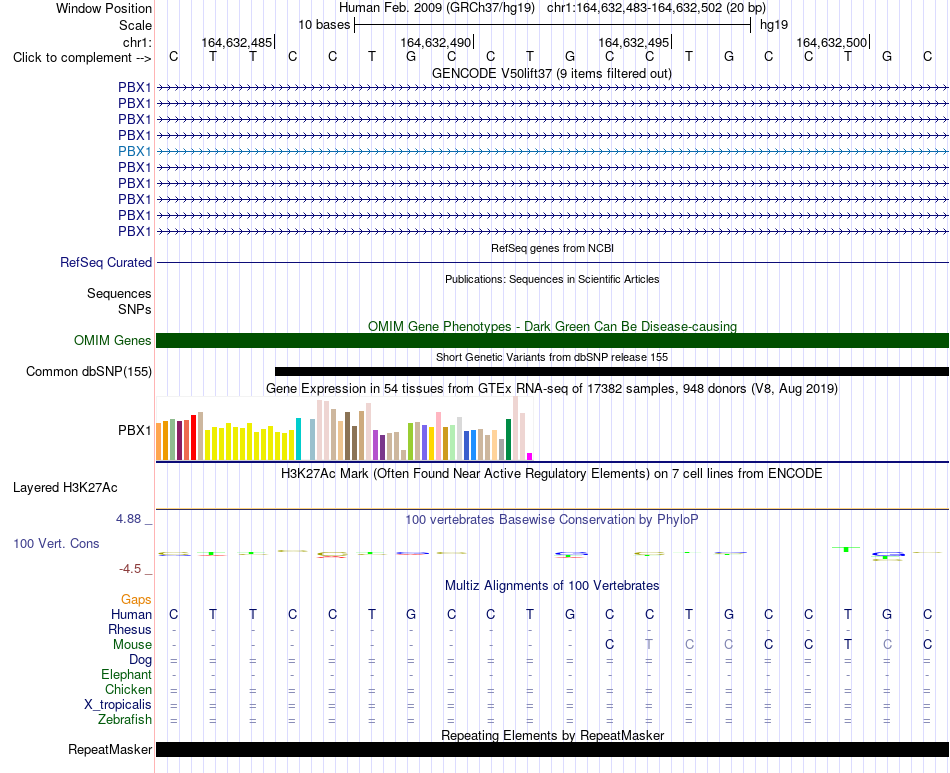Screen dimensions: 950x773
Task: Click the RepeatMasker black repeat bar
Action: pyautogui.click(x=552, y=749)
